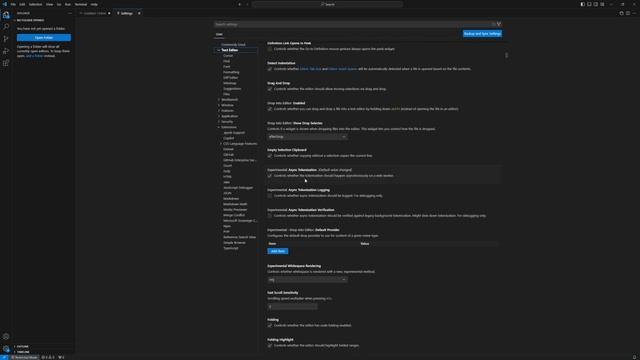
Task: Open the Terminal menu
Action: click(x=80, y=4)
